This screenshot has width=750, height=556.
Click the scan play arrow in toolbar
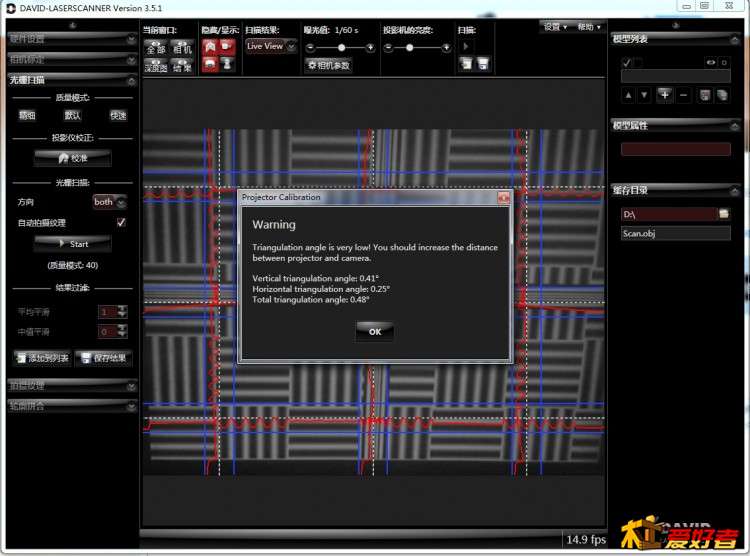point(465,46)
